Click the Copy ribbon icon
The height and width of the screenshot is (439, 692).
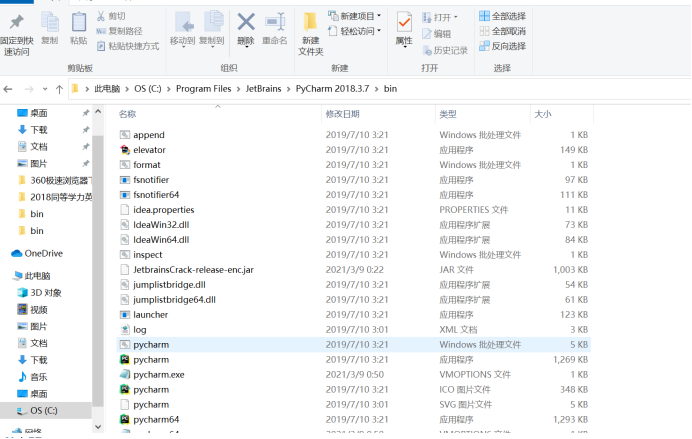[x=49, y=22]
